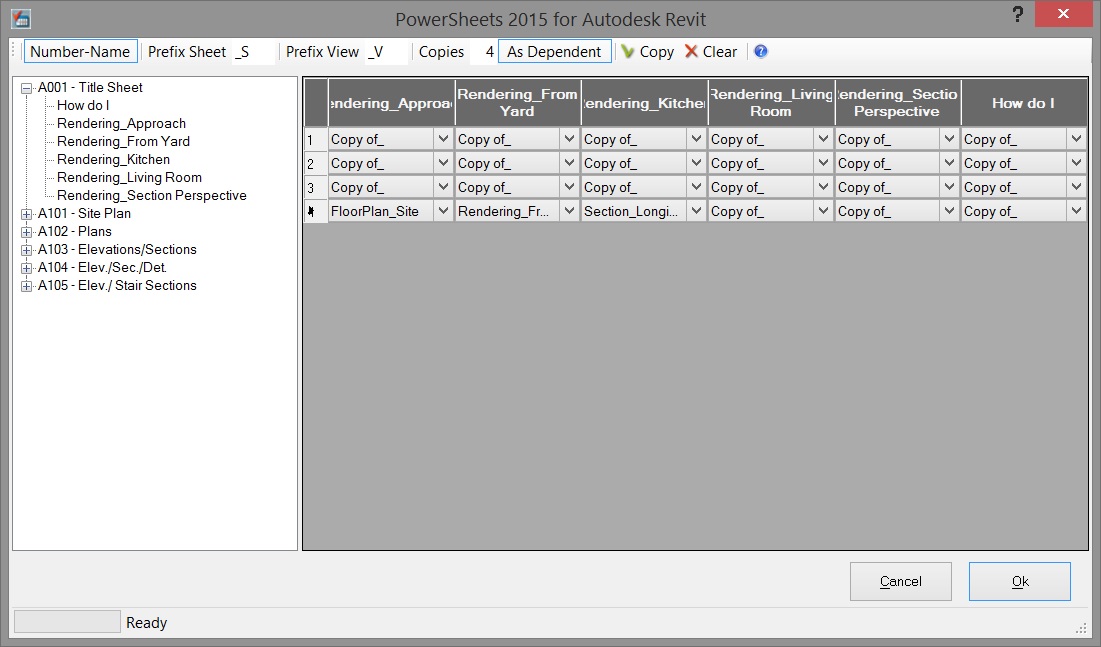The width and height of the screenshot is (1101, 647).
Task: Select Rendering_Living Room in the tree
Action: pos(129,178)
